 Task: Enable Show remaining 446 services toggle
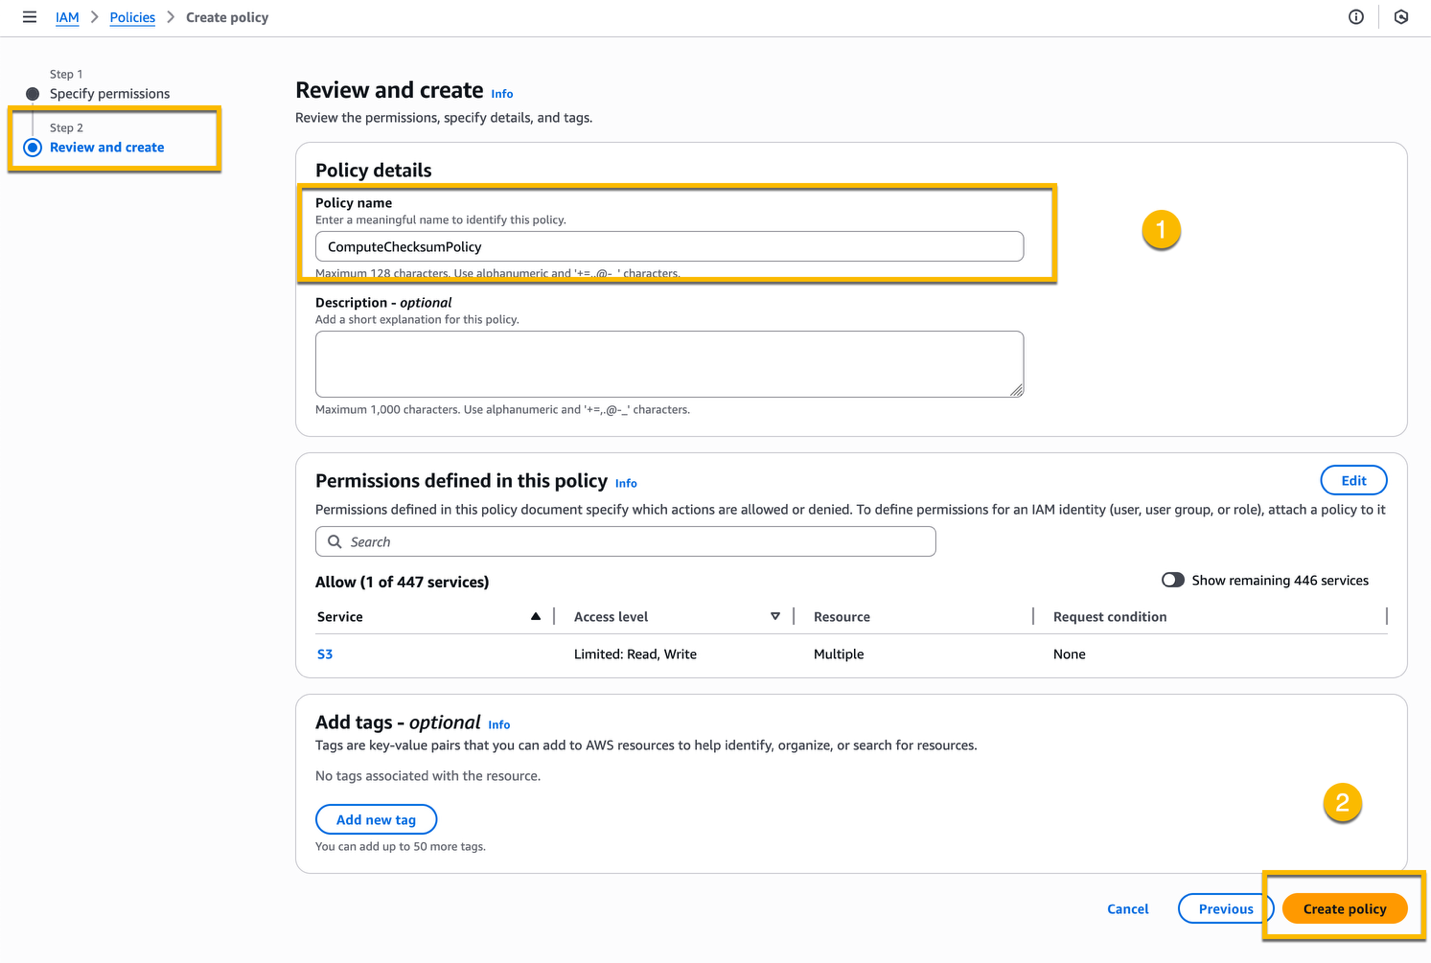click(1174, 580)
